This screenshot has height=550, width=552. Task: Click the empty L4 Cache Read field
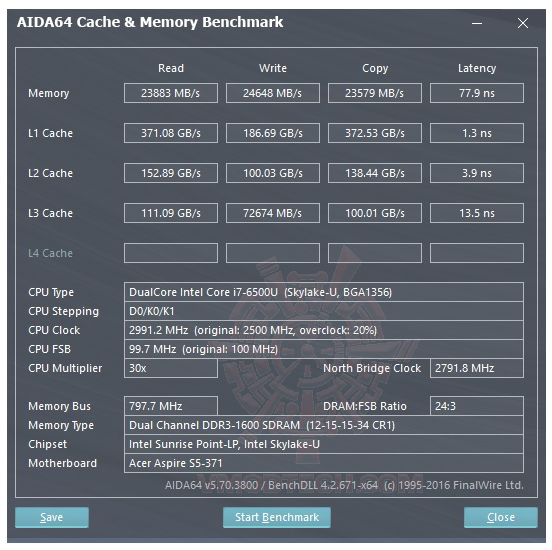pos(171,253)
